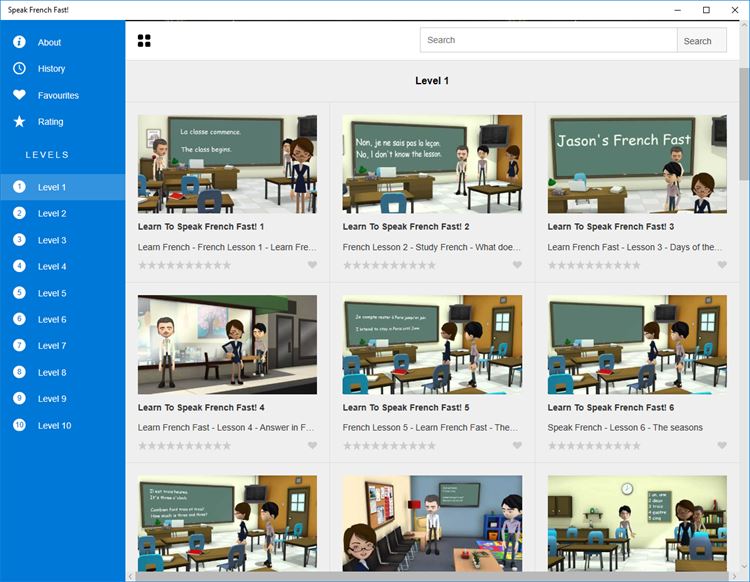Rate lesson 6 with the star rating bar

[594, 446]
